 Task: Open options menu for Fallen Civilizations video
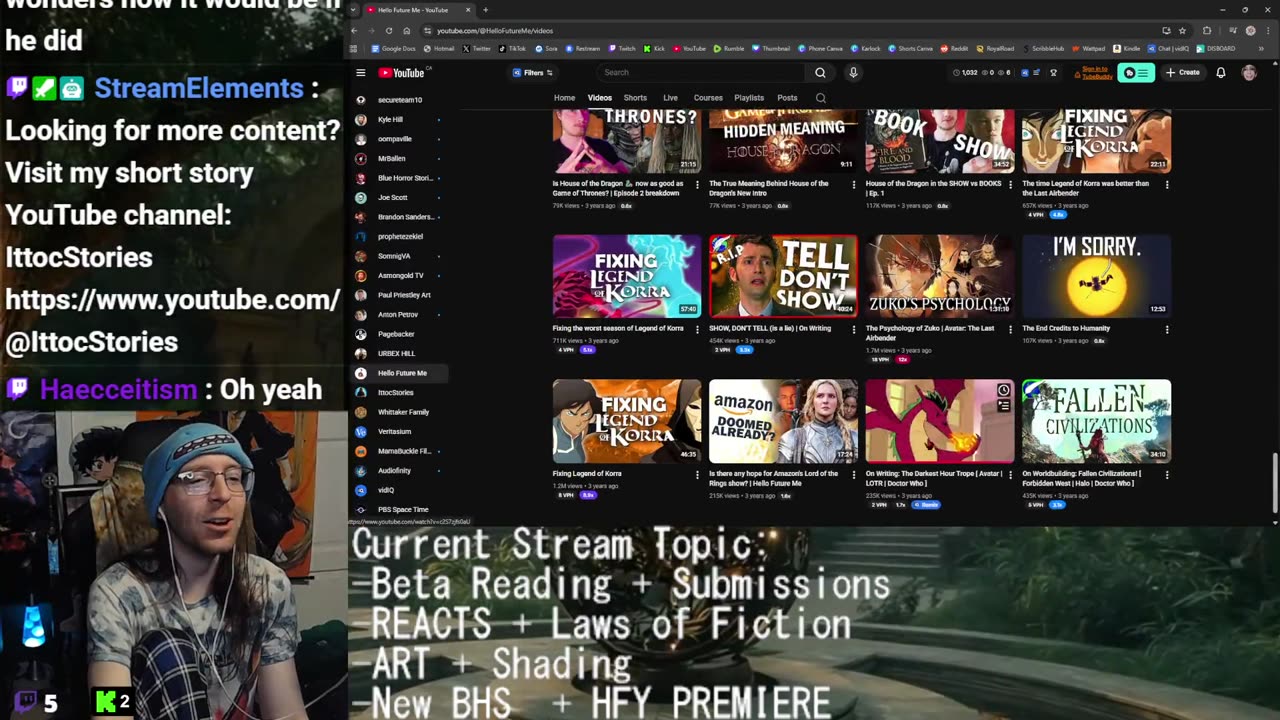pyautogui.click(x=1167, y=474)
